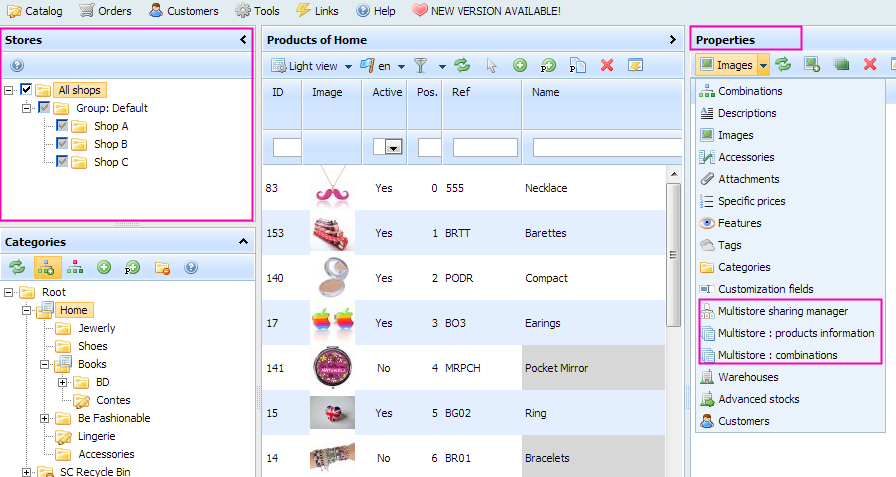The width and height of the screenshot is (896, 477).
Task: Expand the Be Fashionable category node
Action: [x=45, y=418]
